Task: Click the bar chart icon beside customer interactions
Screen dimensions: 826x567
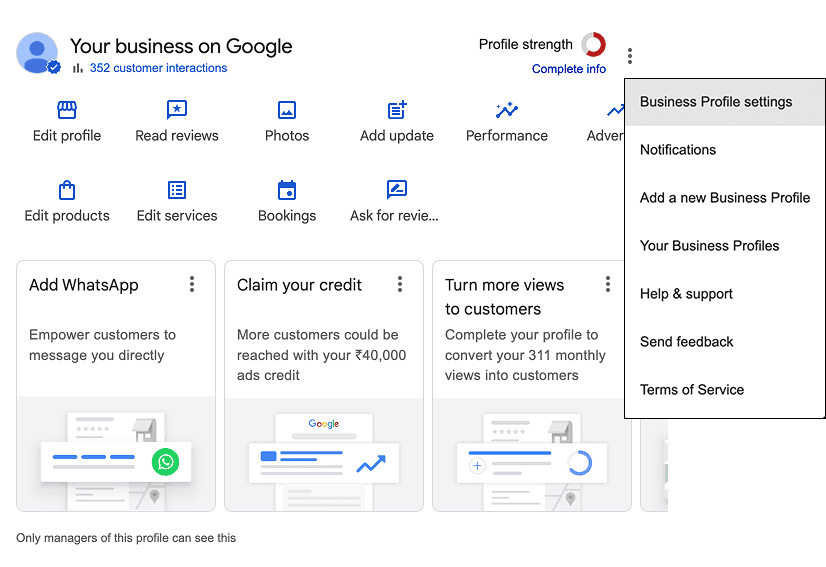Action: [x=78, y=68]
